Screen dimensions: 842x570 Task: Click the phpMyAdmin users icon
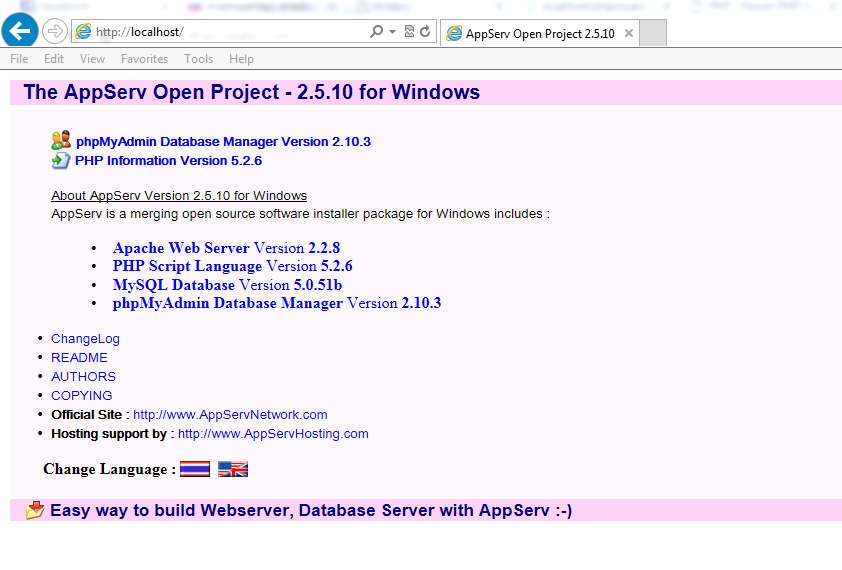point(61,140)
